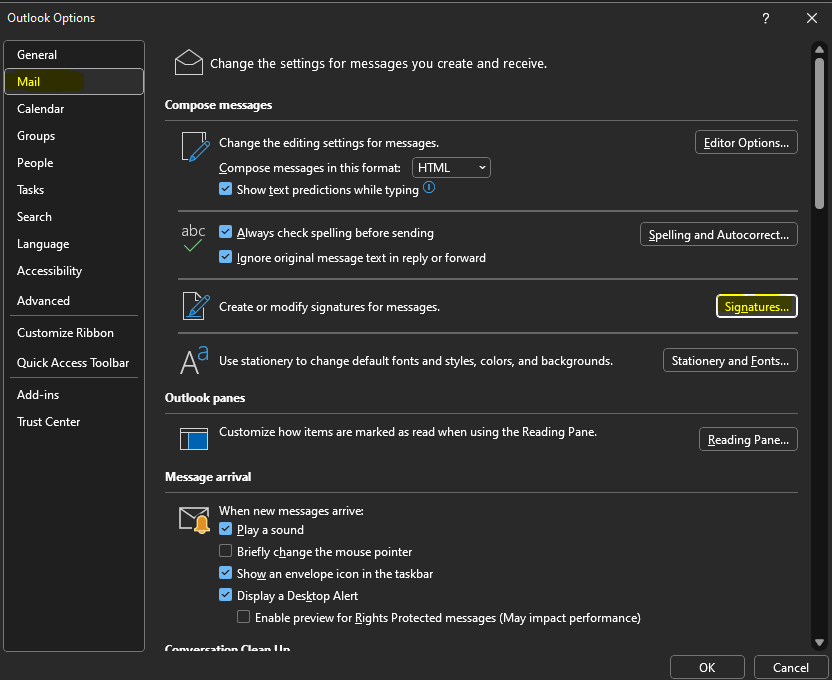Click the stationery Aa fonts icon
832x680 pixels.
[x=193, y=359]
